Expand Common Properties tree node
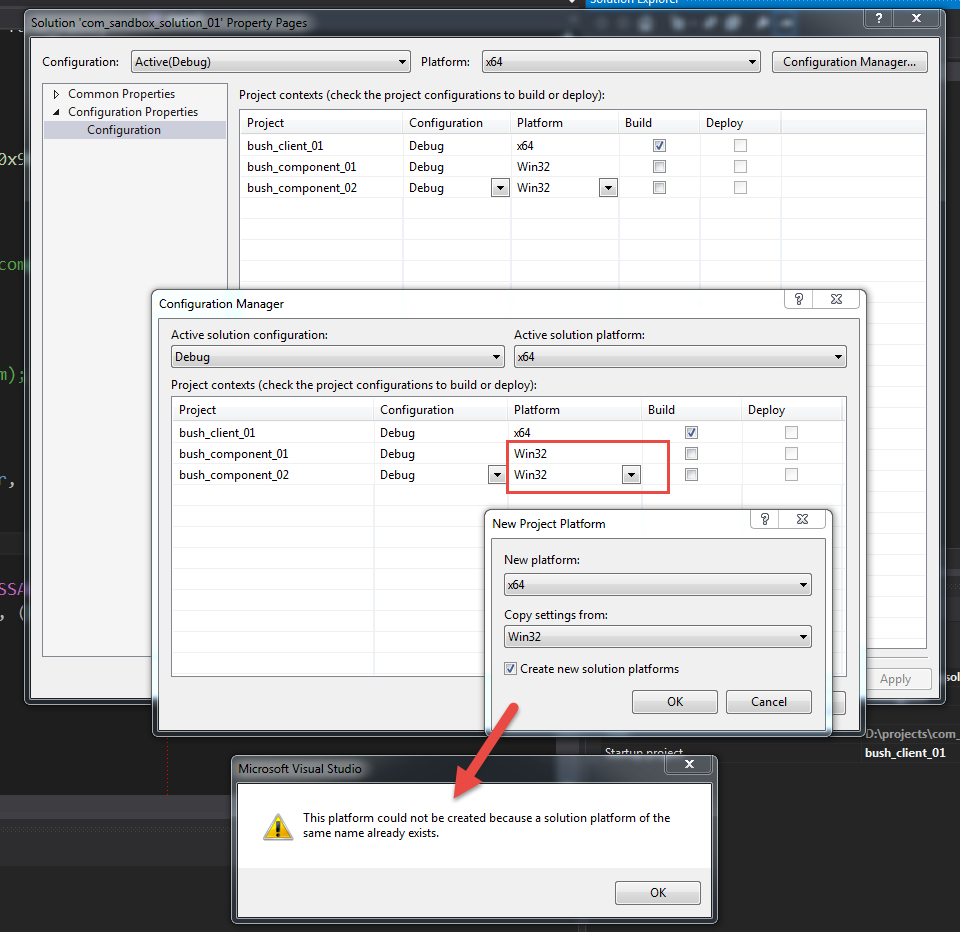 click(x=57, y=94)
